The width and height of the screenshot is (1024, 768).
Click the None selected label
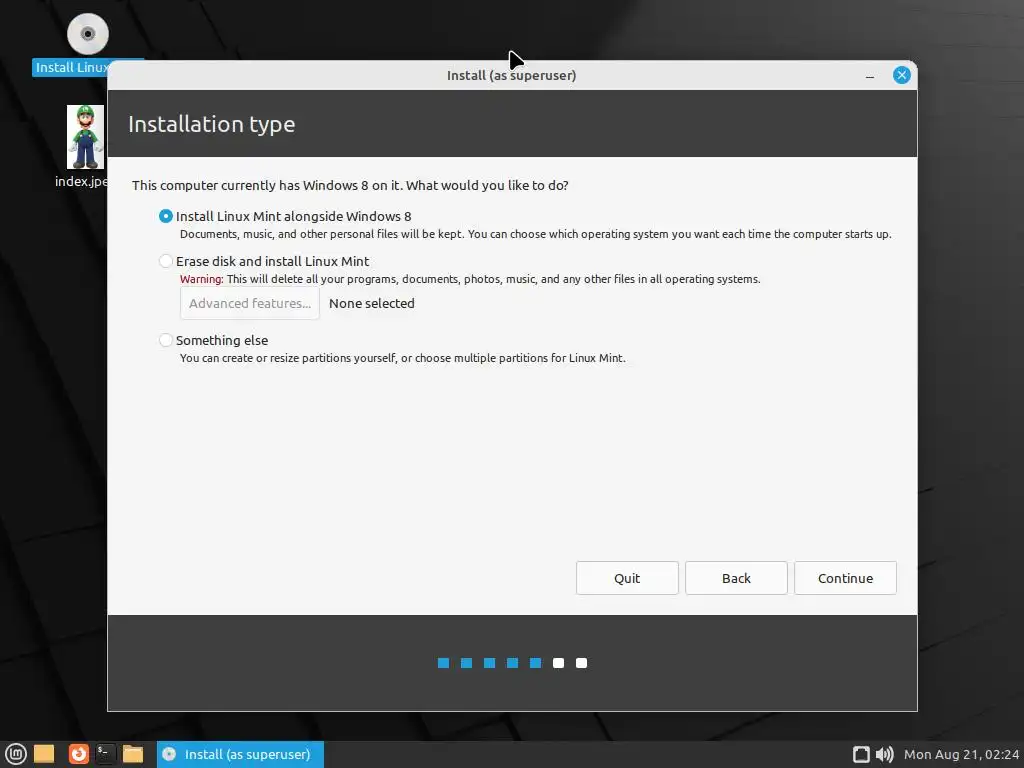372,303
